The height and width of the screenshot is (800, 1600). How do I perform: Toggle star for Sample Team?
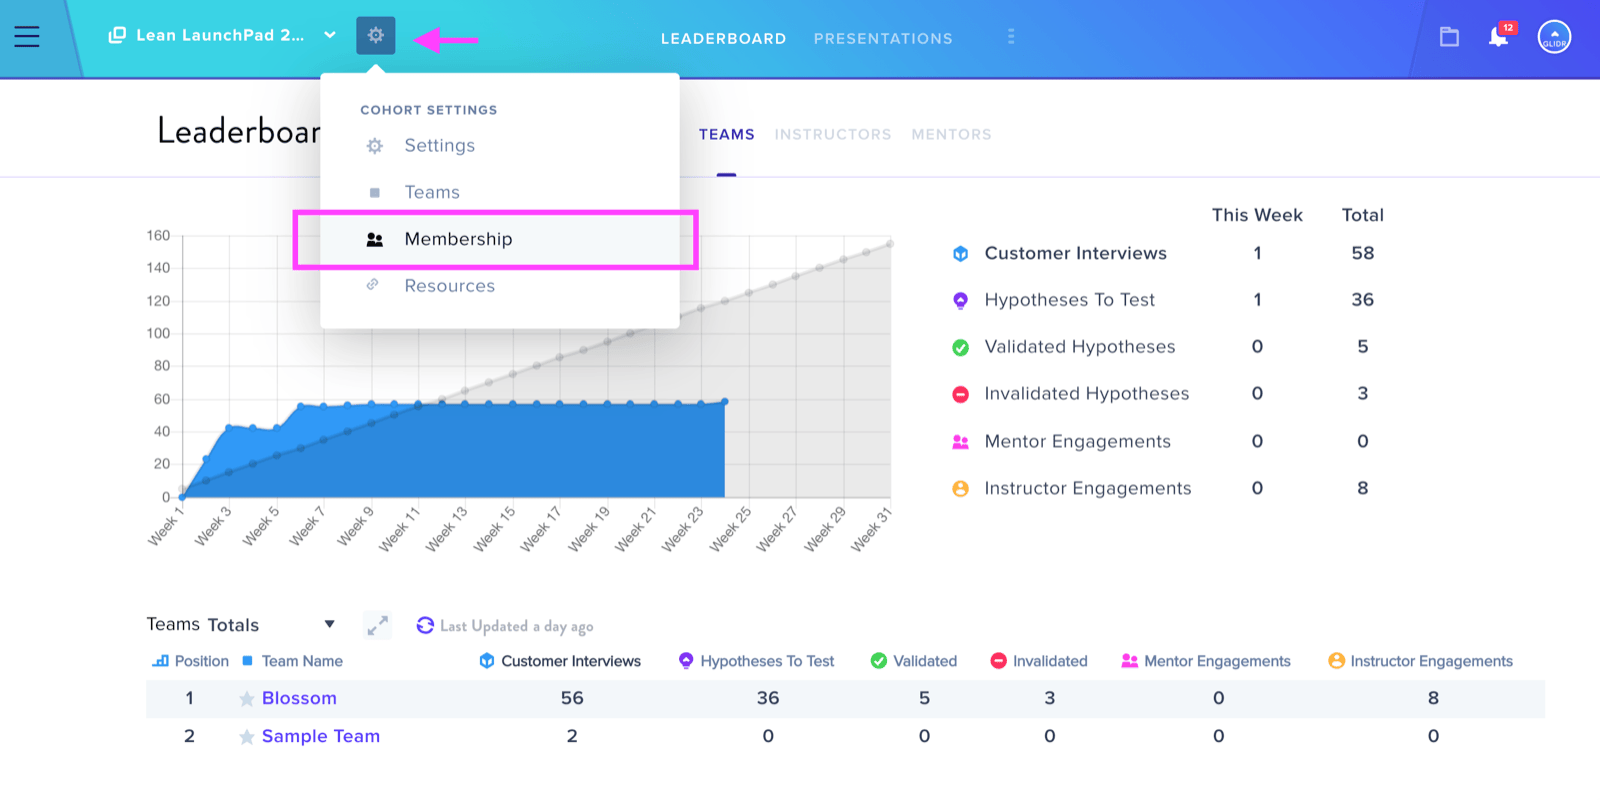[246, 737]
